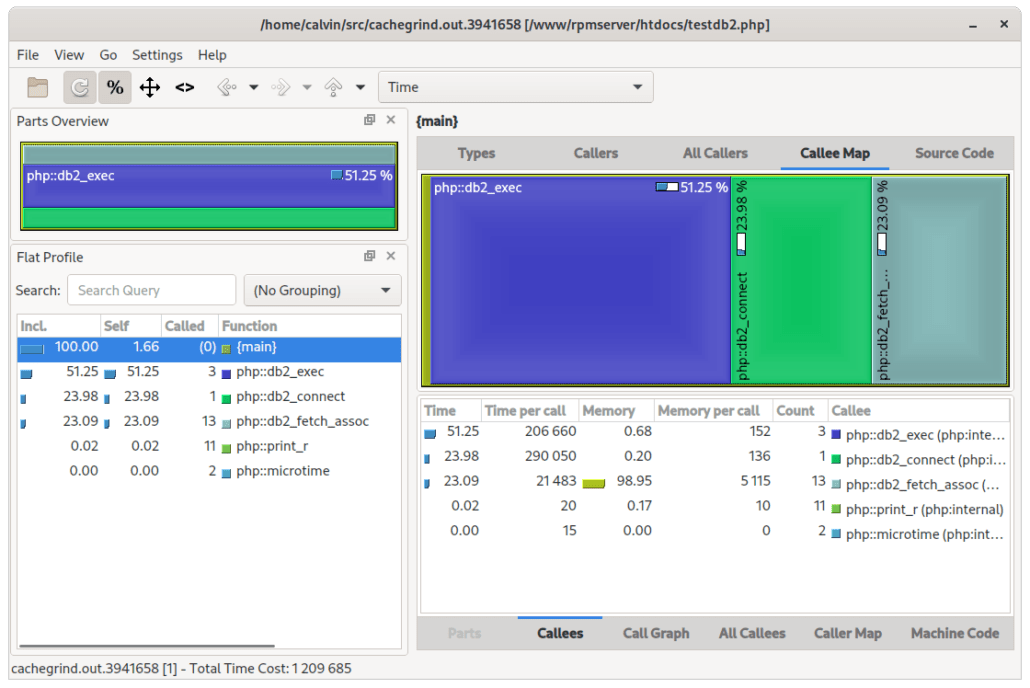Image resolution: width=1030 pixels, height=688 pixels.
Task: Float the Parts Overview panel
Action: point(369,120)
